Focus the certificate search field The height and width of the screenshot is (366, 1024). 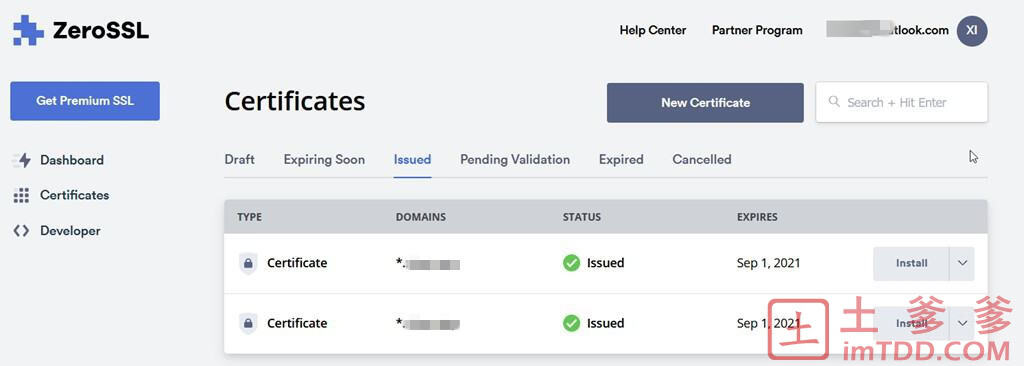pos(901,102)
